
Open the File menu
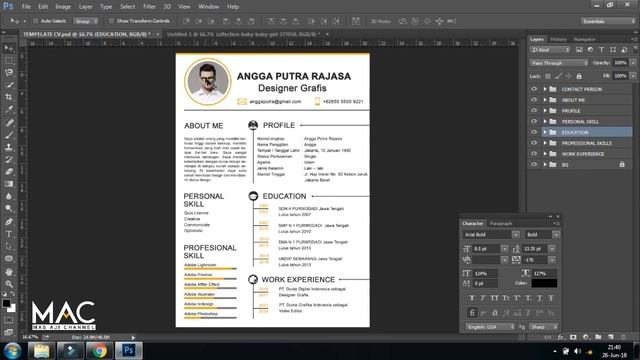(x=26, y=7)
